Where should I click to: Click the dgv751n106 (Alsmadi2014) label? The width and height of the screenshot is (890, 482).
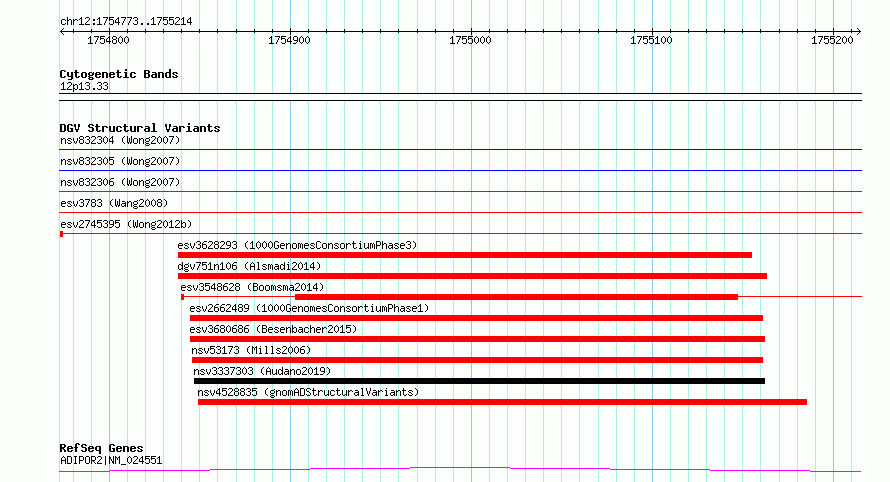pyautogui.click(x=249, y=266)
